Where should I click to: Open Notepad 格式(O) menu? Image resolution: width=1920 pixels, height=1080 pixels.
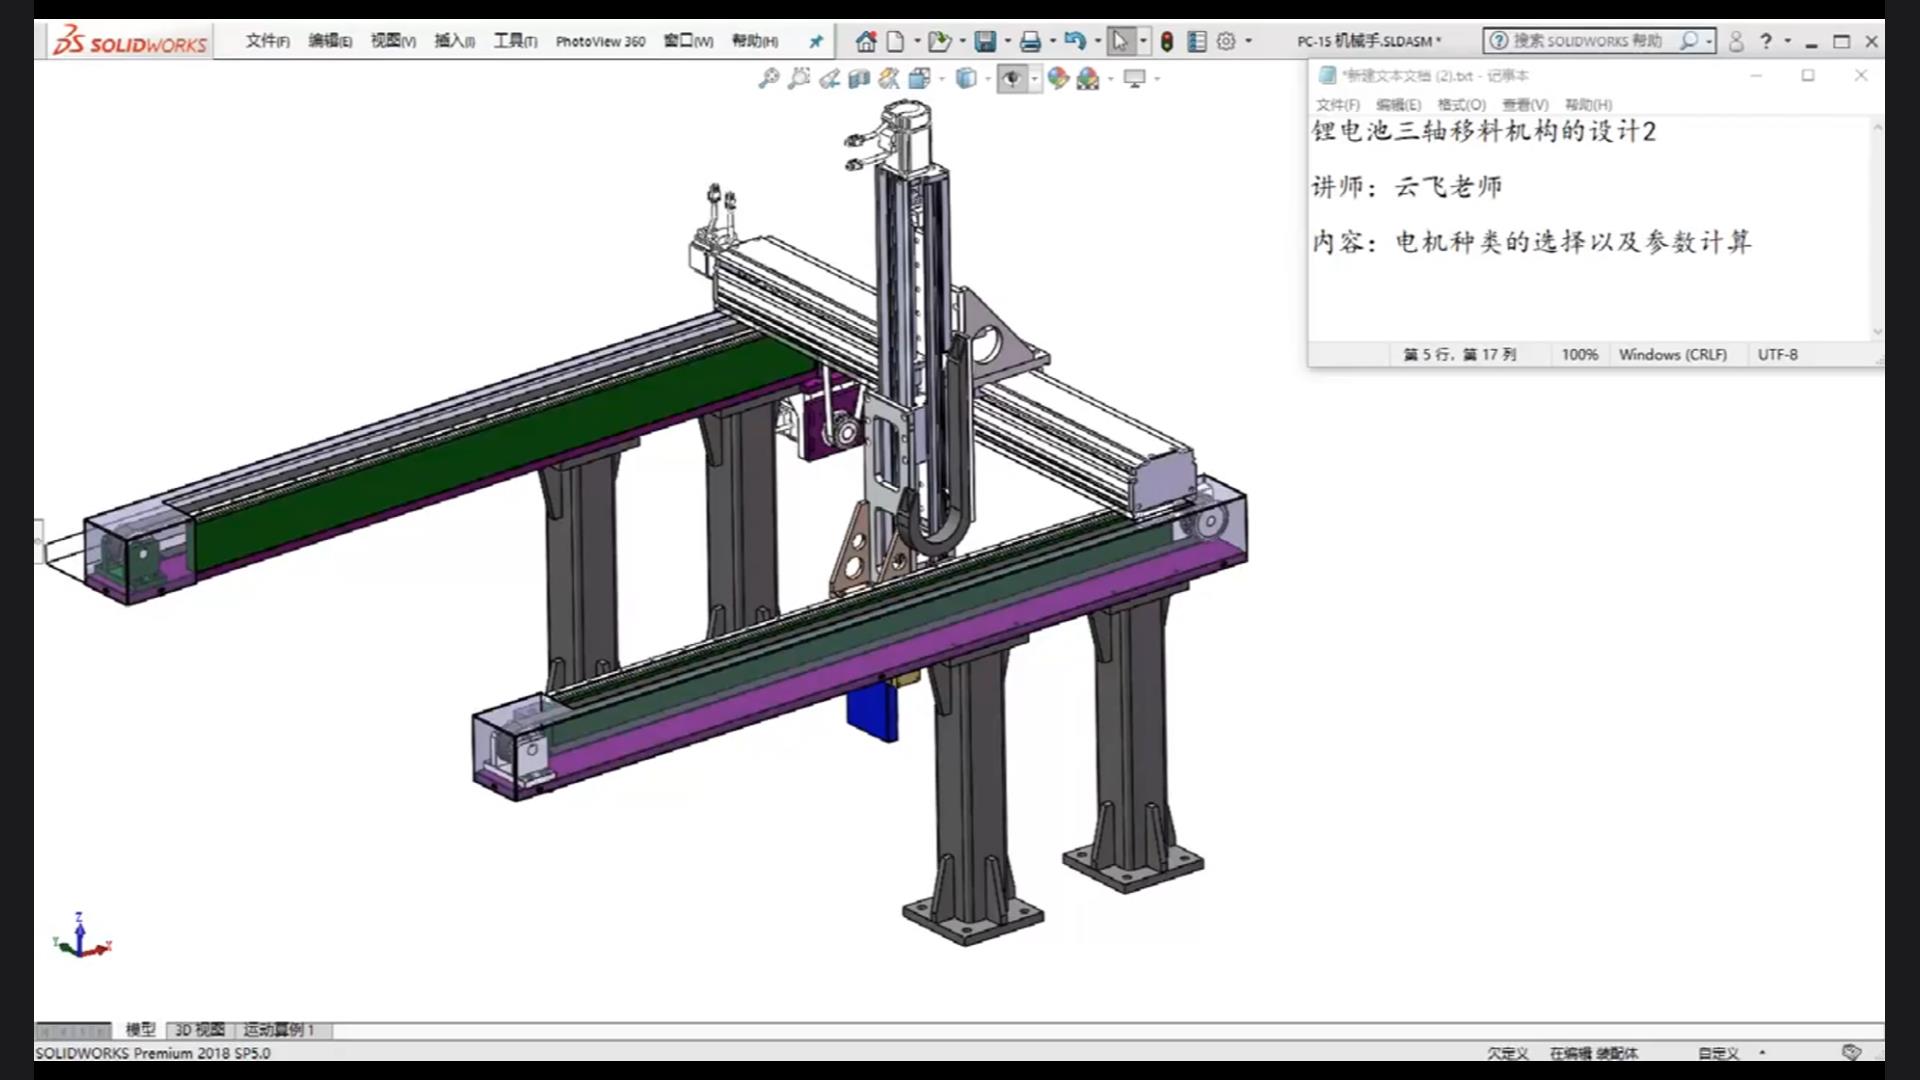(1462, 105)
